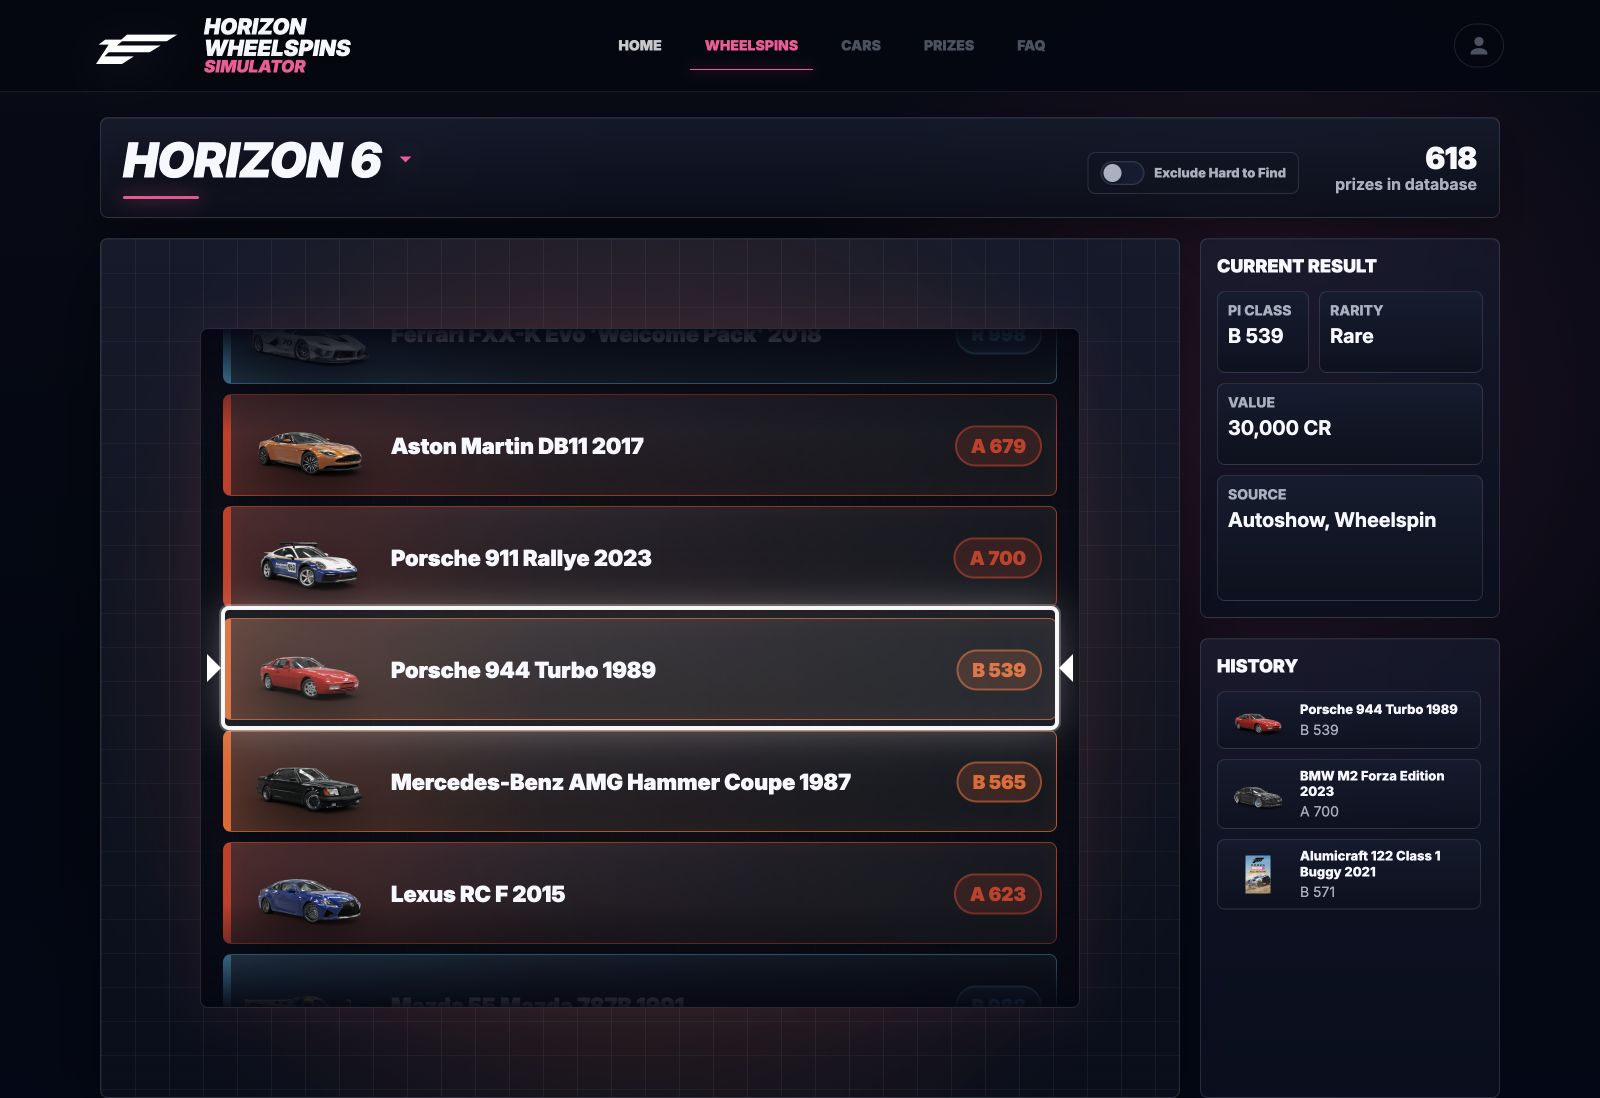Toggle the Exclude Hard to Find switch

point(1122,173)
